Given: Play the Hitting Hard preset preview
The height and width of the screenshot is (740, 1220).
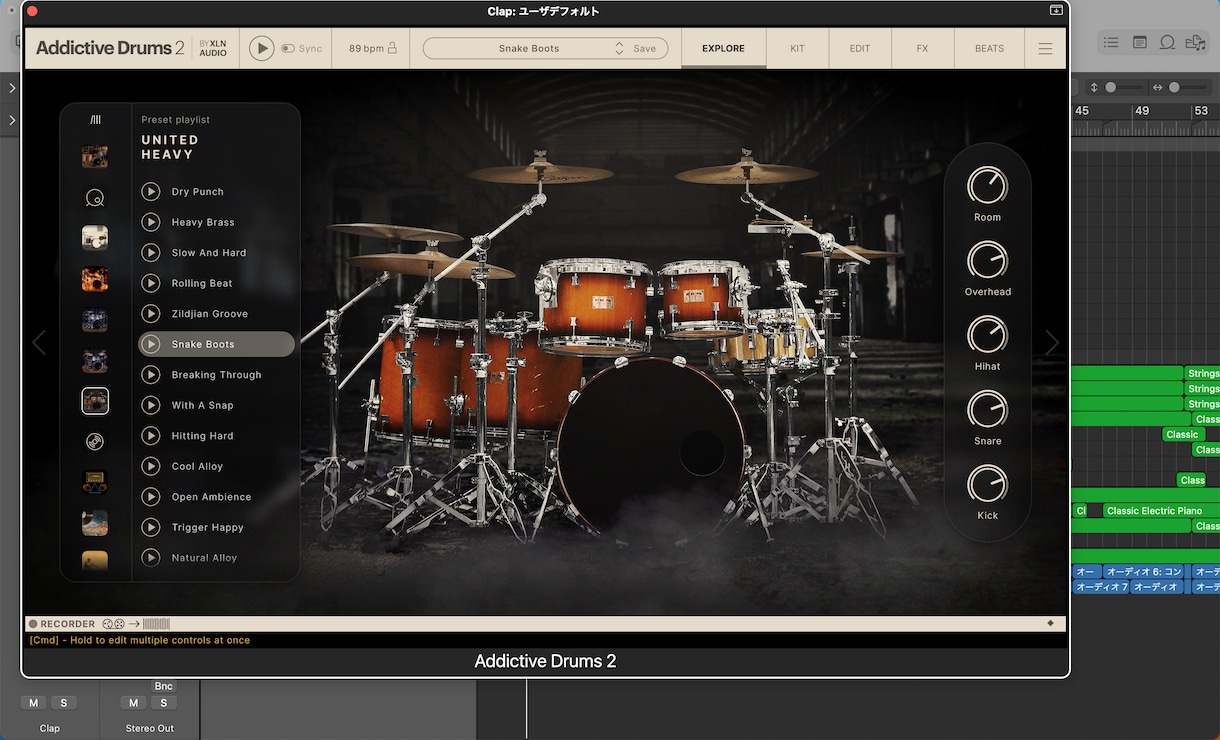Looking at the screenshot, I should tap(151, 435).
